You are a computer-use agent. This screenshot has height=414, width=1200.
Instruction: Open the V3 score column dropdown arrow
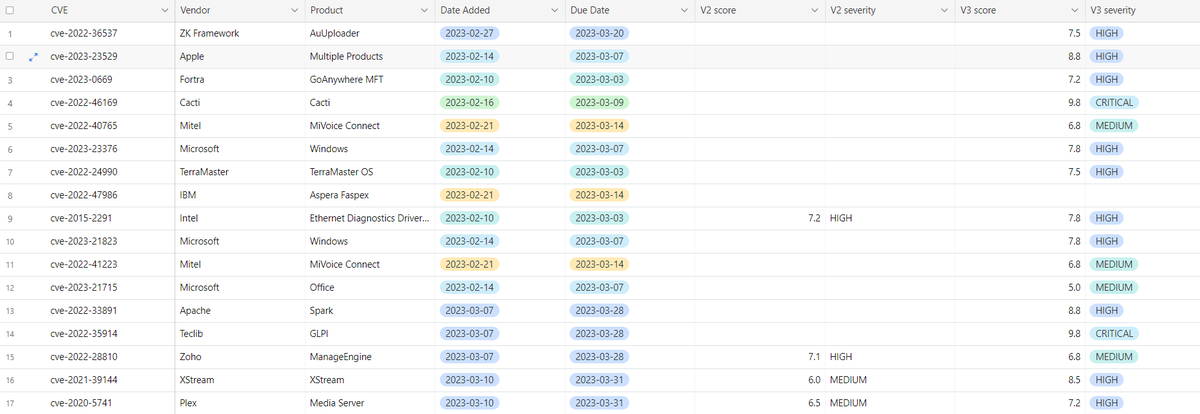point(1074,10)
